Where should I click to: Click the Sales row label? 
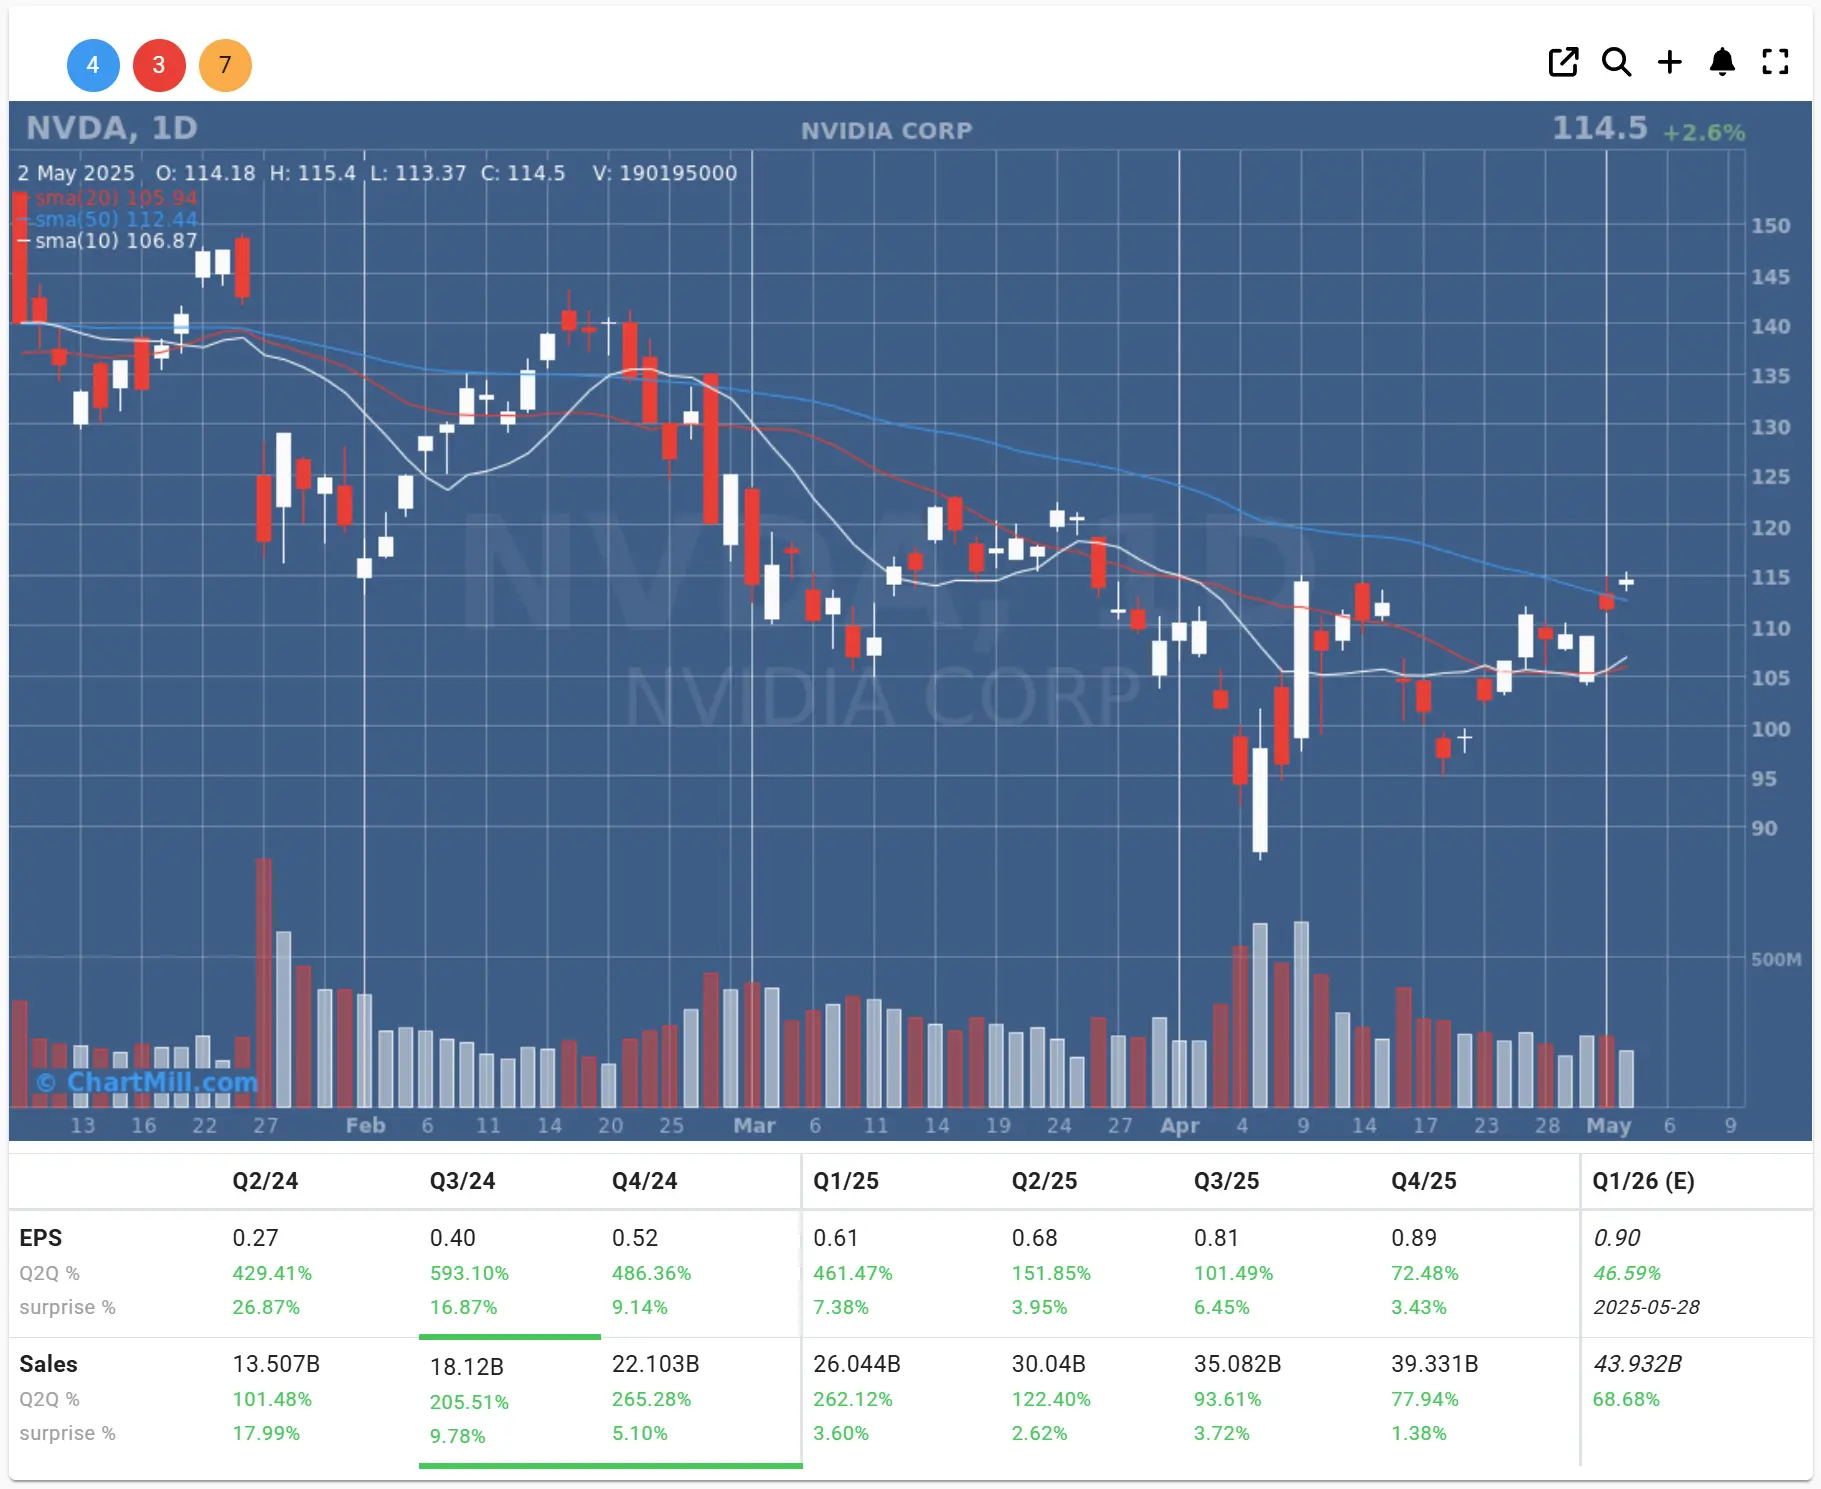[48, 1364]
